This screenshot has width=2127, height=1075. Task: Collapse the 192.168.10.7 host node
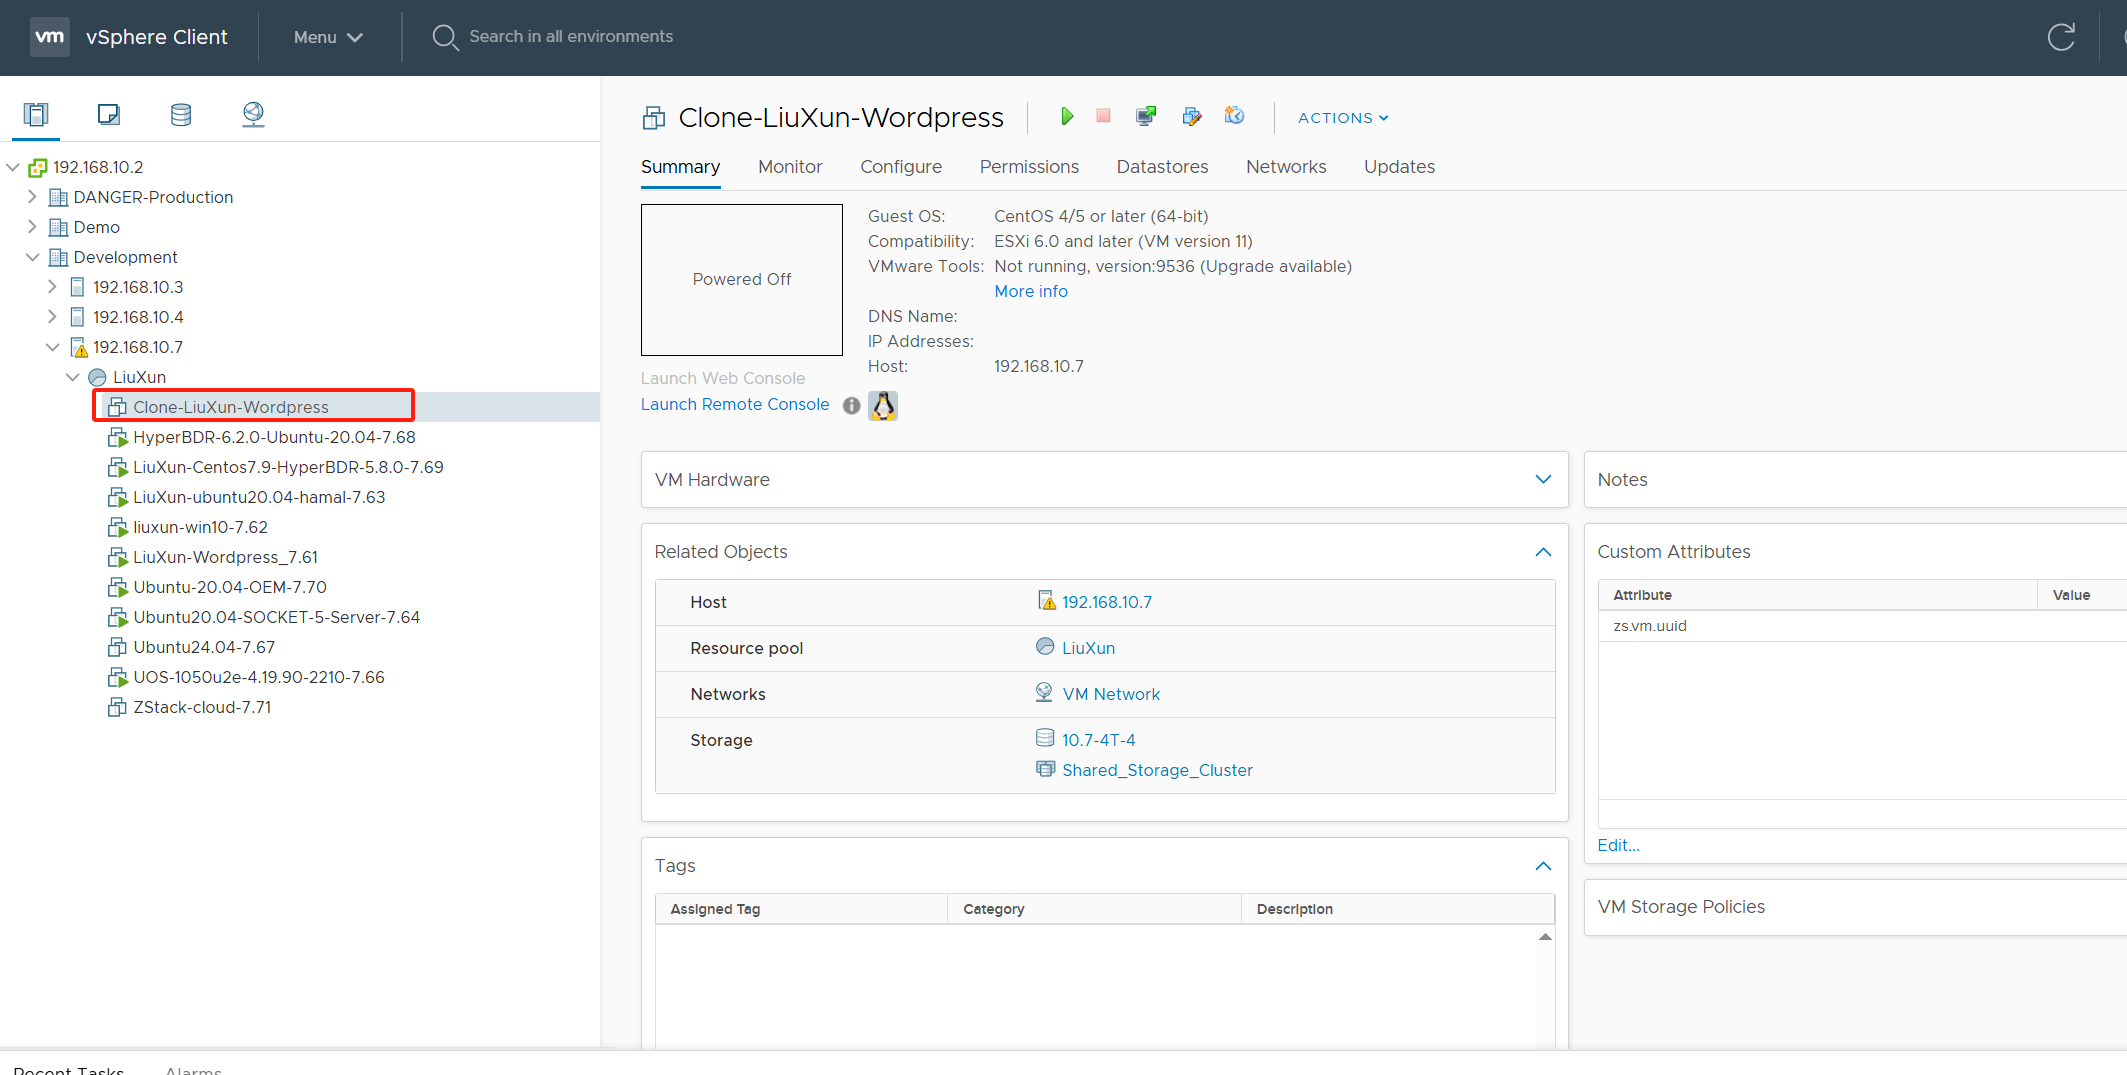52,347
